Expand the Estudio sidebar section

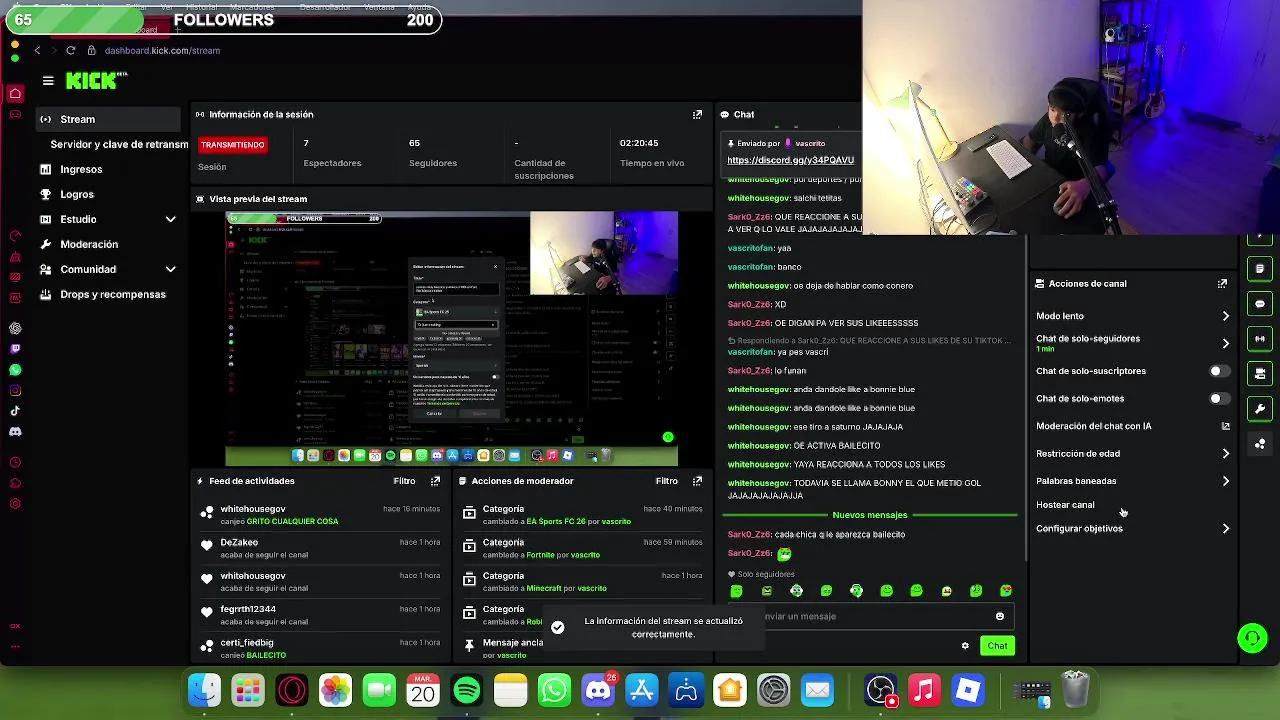170,219
